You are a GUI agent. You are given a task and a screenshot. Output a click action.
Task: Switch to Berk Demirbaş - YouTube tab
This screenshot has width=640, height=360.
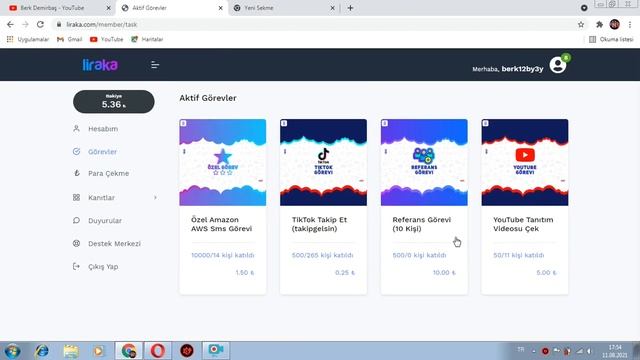coord(52,8)
